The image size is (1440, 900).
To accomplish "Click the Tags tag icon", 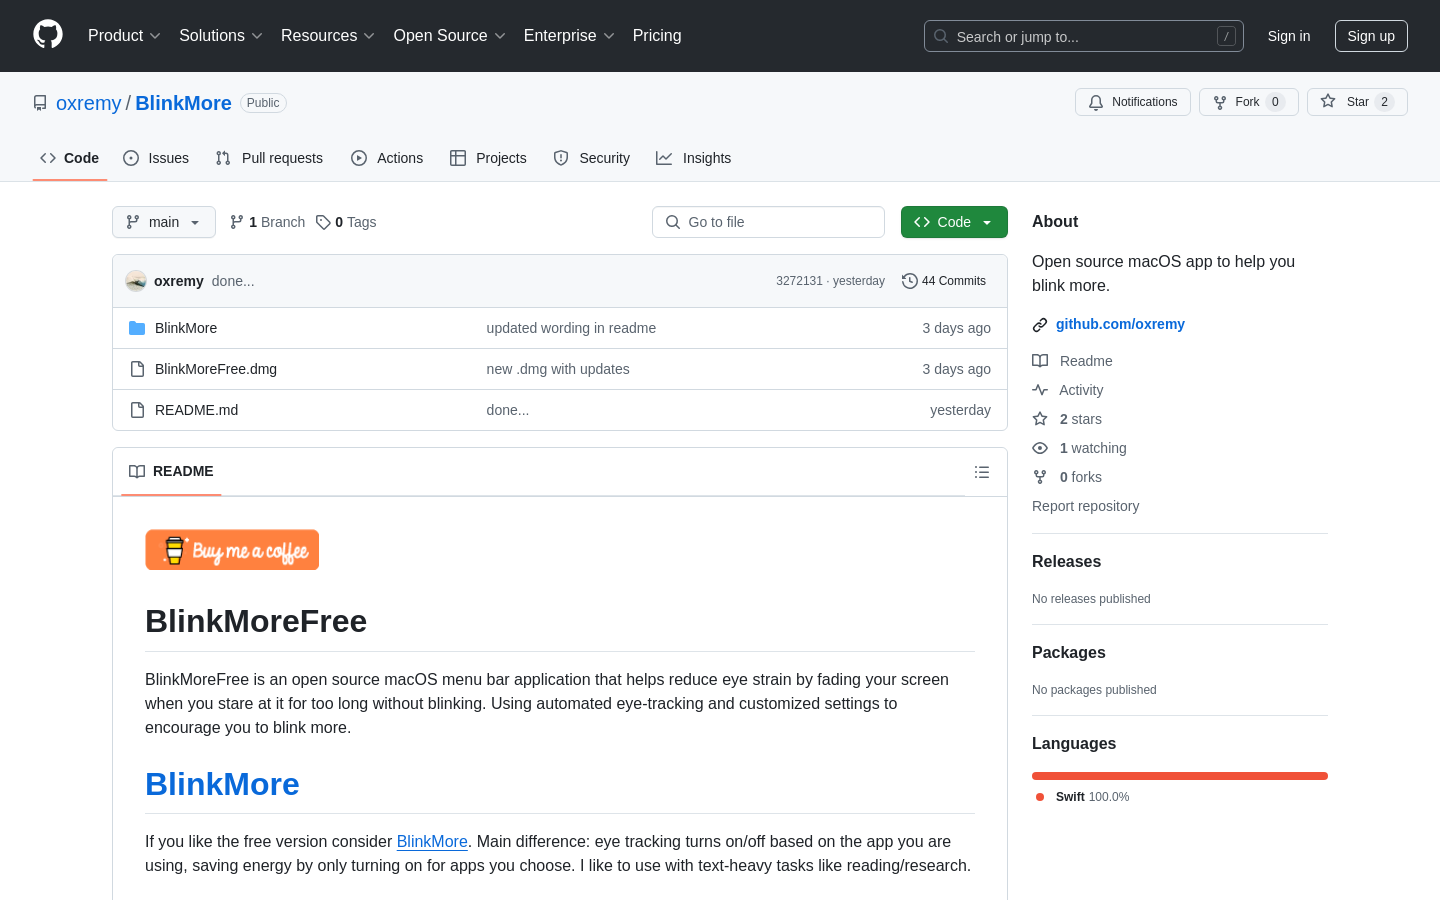I will pos(323,222).
